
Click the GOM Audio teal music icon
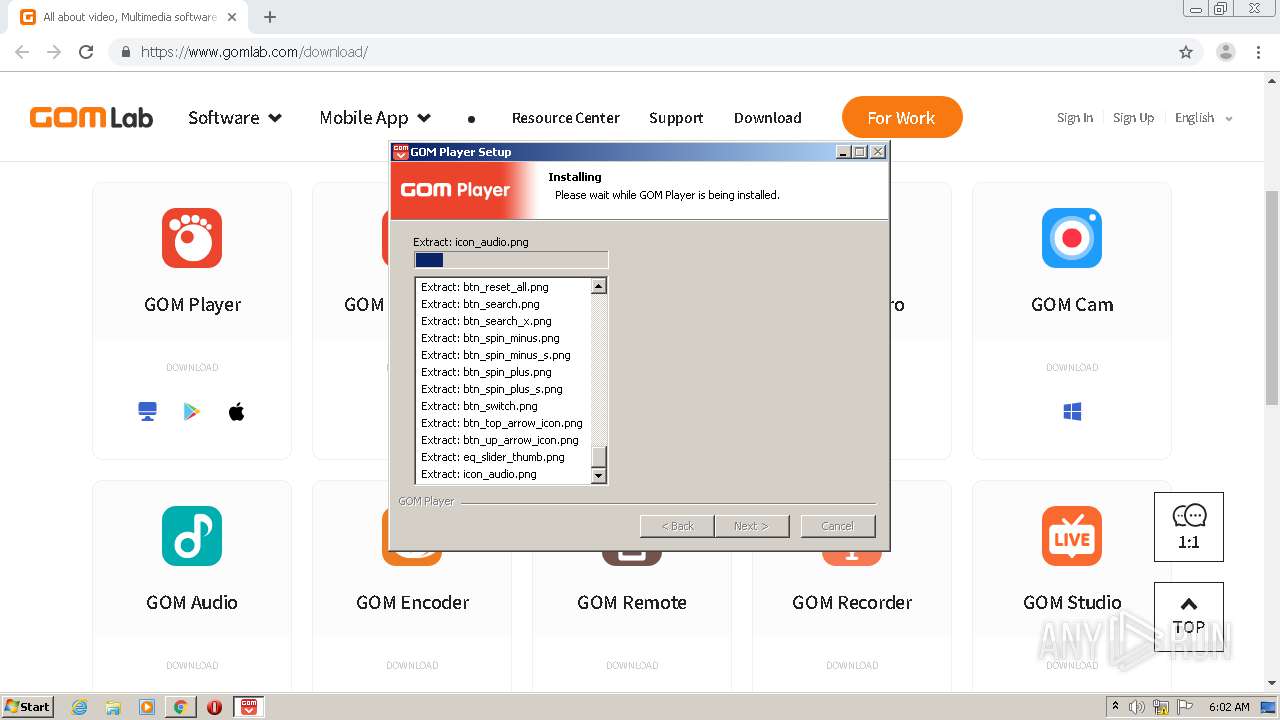(192, 536)
